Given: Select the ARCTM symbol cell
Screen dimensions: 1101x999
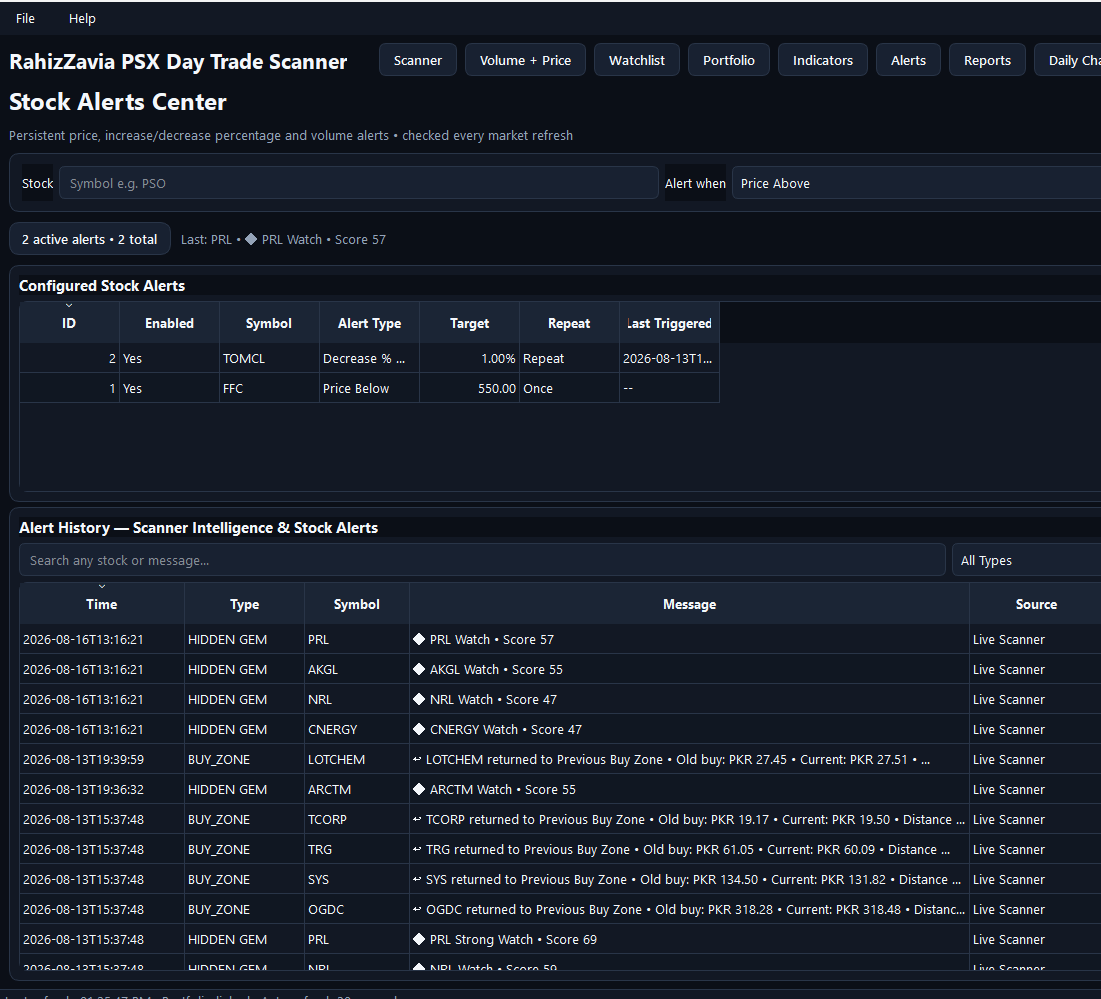Looking at the screenshot, I should (x=357, y=790).
